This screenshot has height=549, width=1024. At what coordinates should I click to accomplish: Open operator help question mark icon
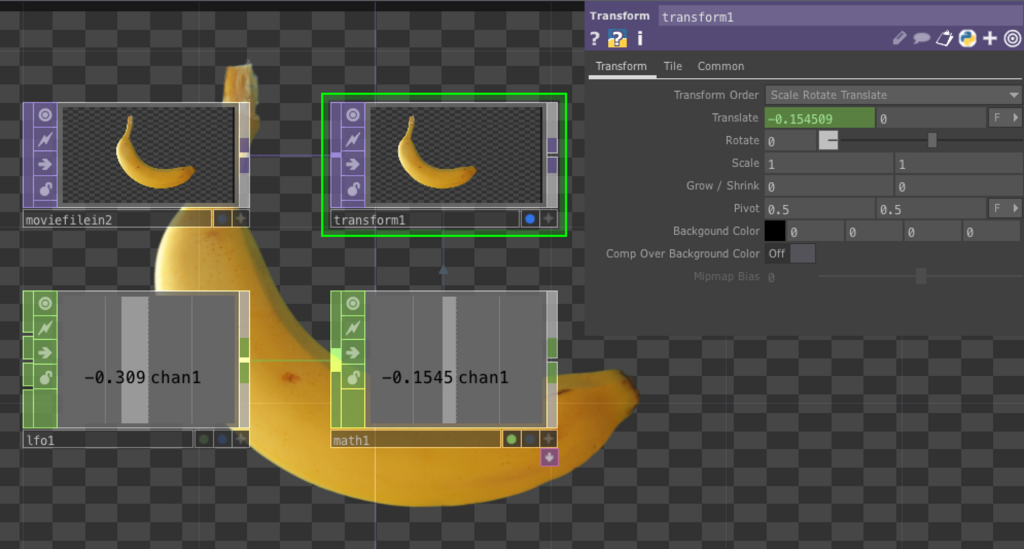click(594, 39)
